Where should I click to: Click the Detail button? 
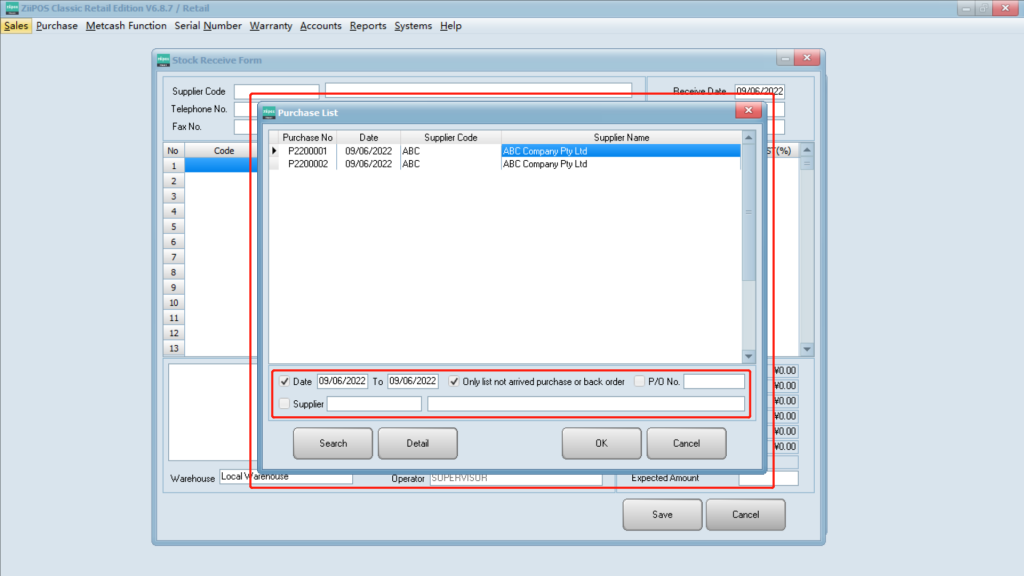(x=417, y=443)
